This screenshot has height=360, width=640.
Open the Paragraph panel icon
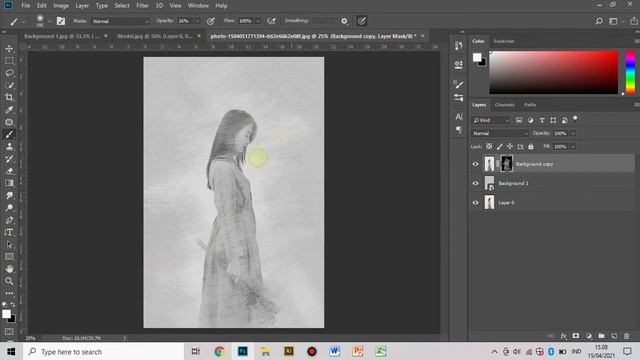pyautogui.click(x=459, y=129)
